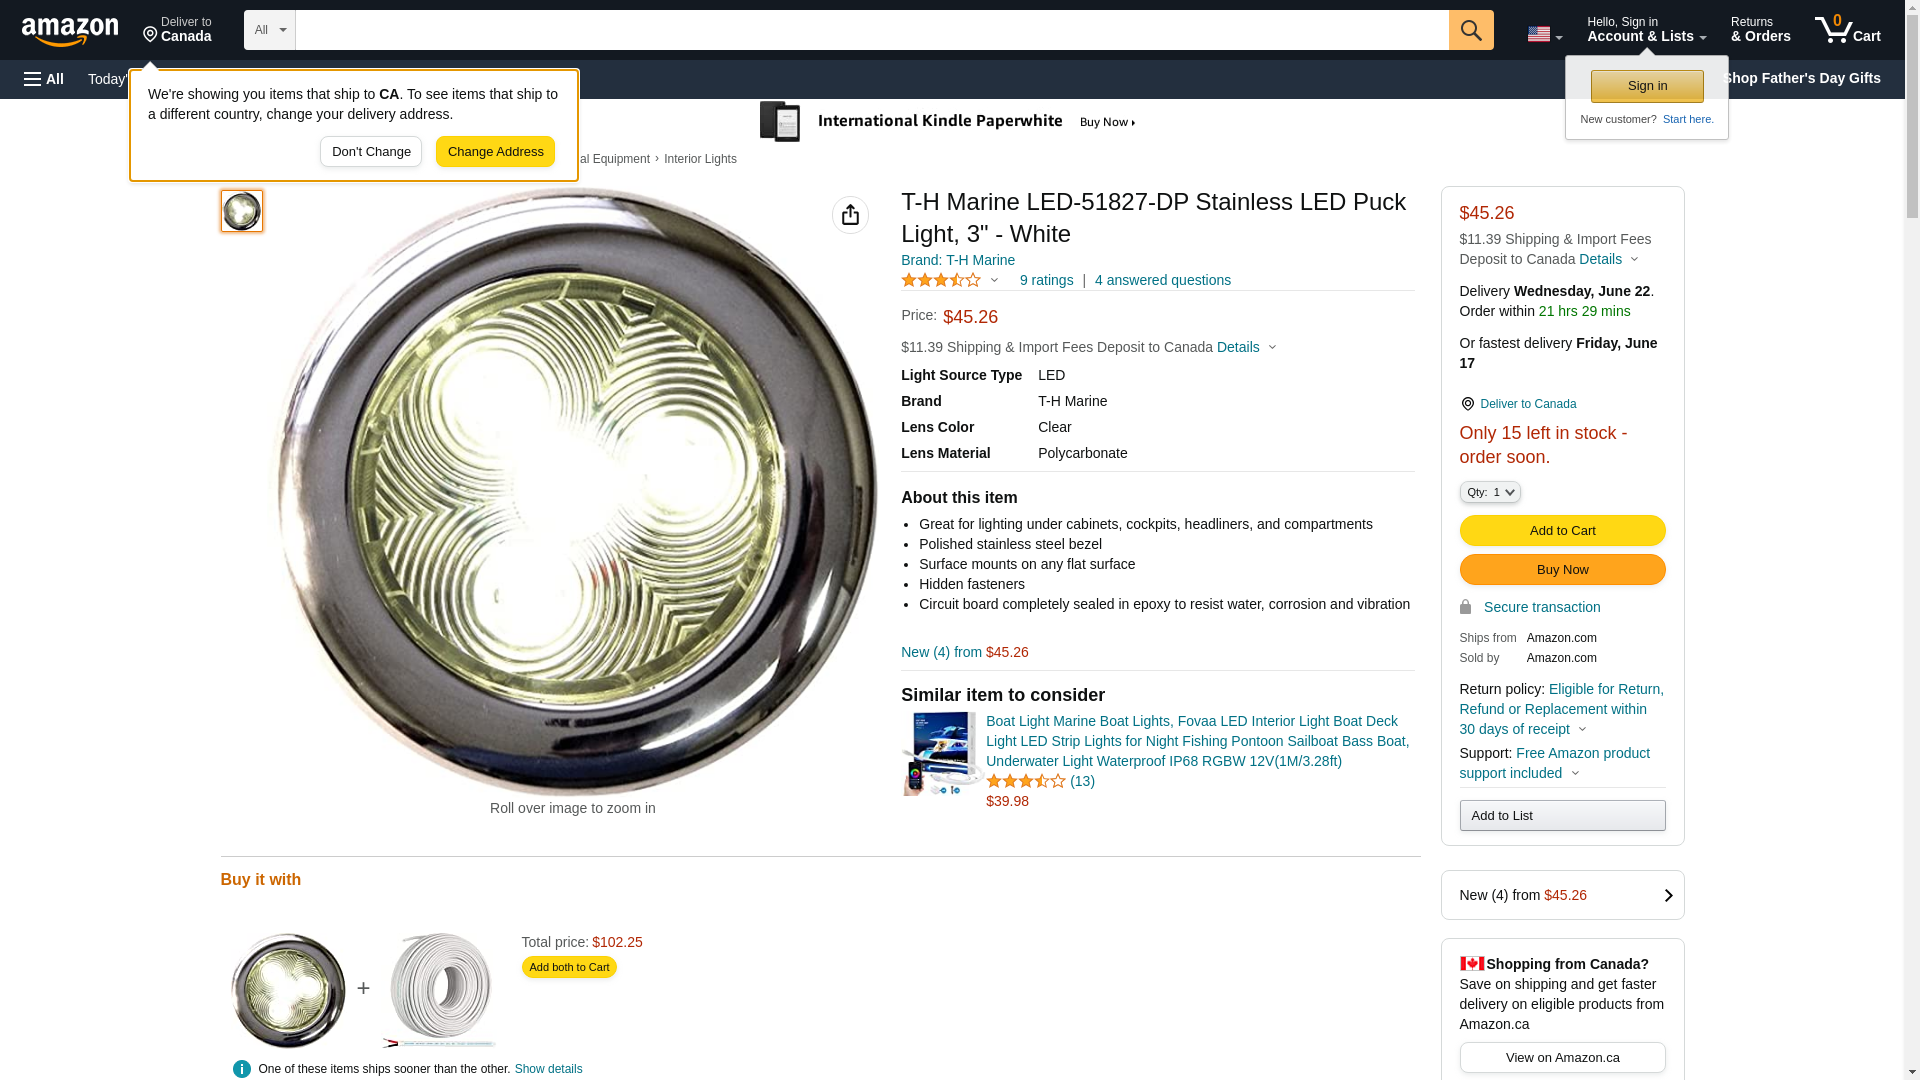Click the Change Address button
The width and height of the screenshot is (1920, 1080).
point(495,152)
